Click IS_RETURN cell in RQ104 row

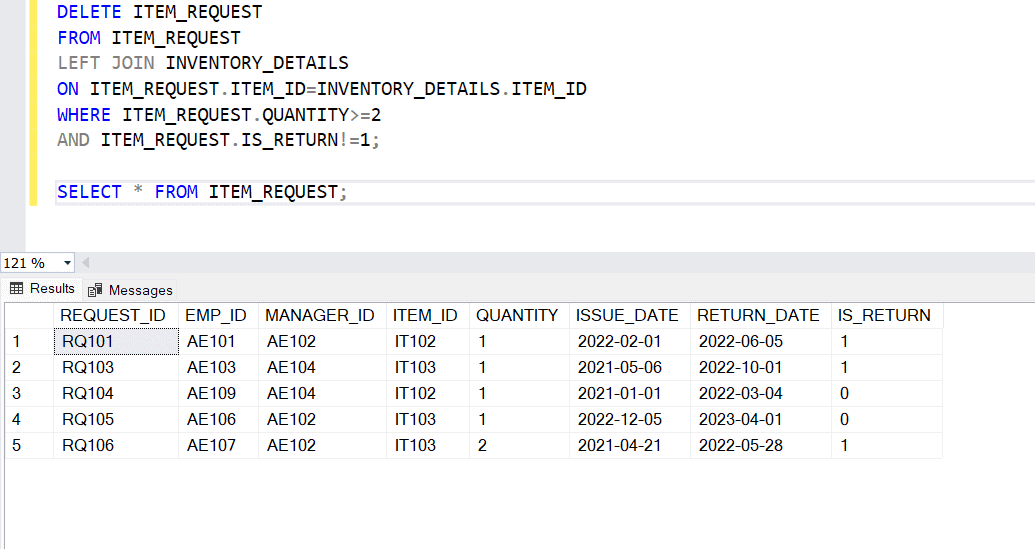[887, 393]
